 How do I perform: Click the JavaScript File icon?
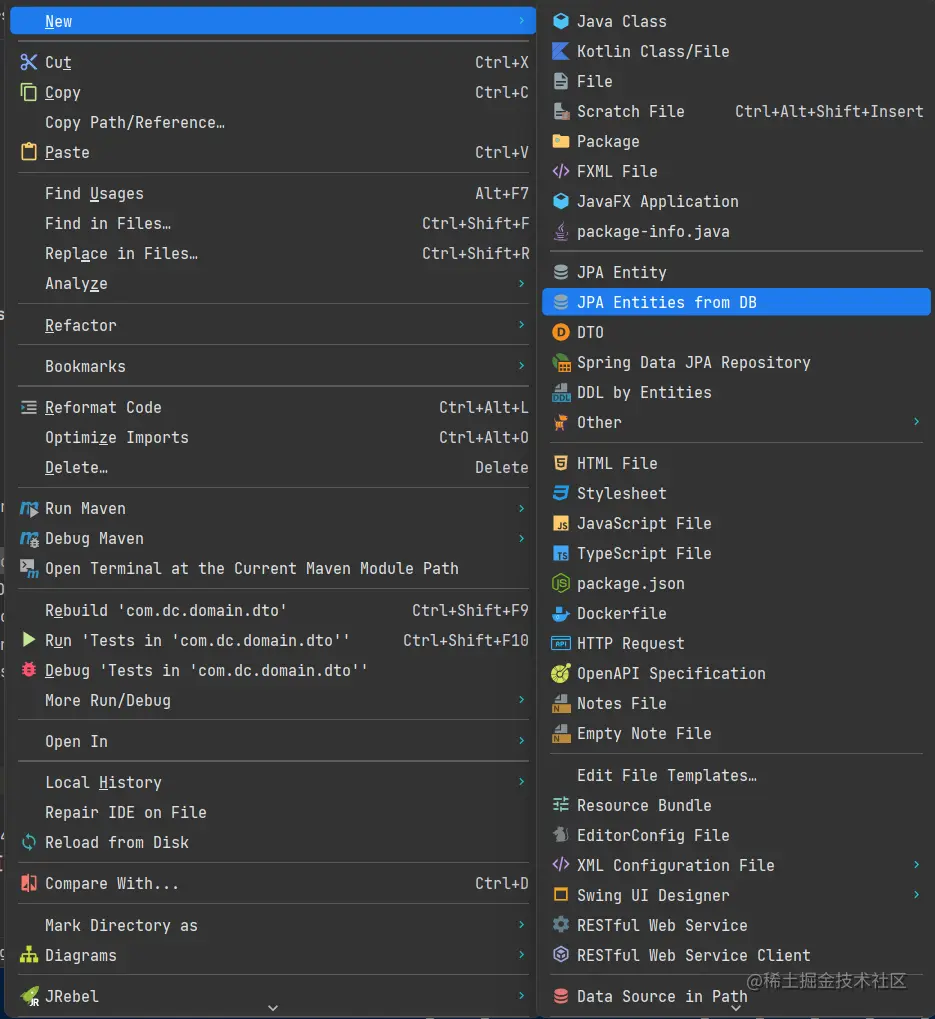[560, 523]
